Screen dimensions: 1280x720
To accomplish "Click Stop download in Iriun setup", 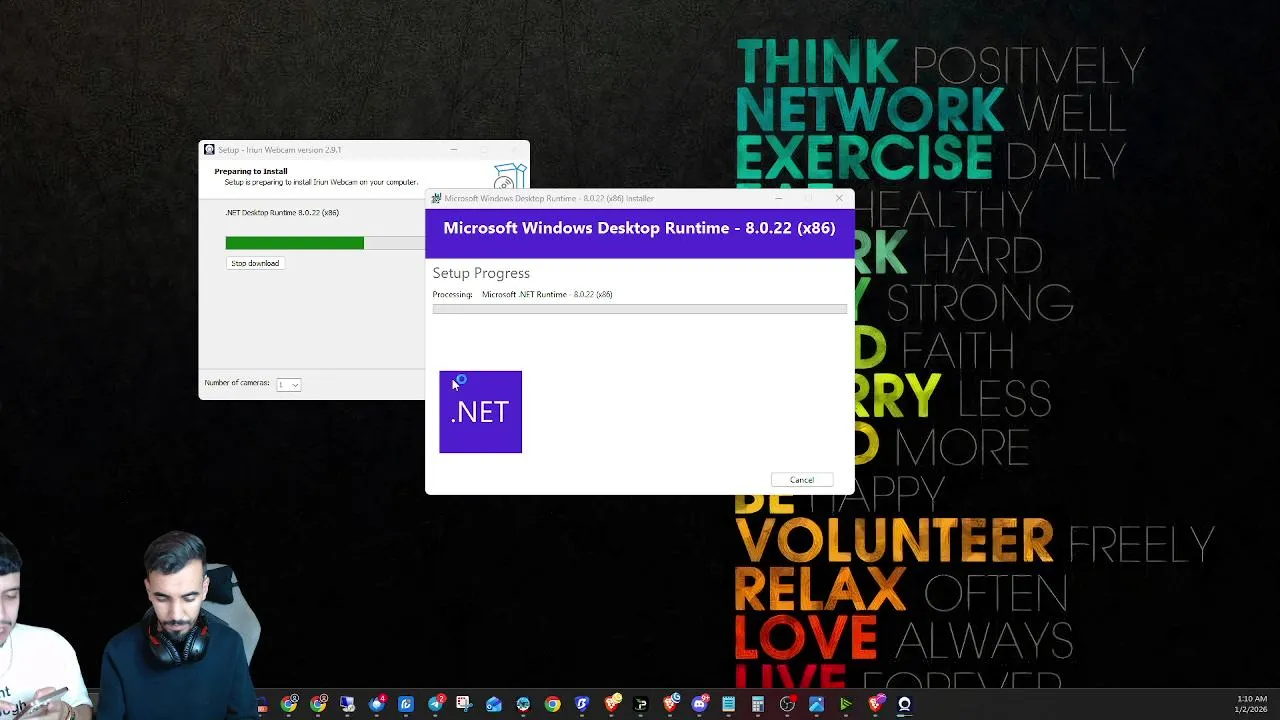I will [255, 263].
